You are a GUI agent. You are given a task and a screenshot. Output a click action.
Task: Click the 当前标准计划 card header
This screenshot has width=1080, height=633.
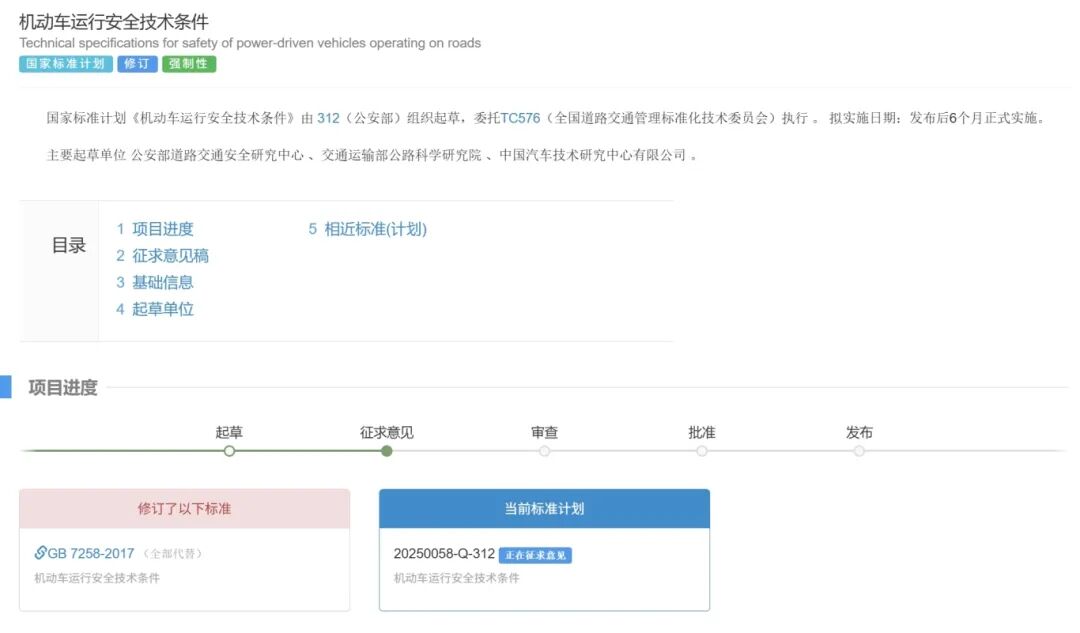click(x=544, y=509)
